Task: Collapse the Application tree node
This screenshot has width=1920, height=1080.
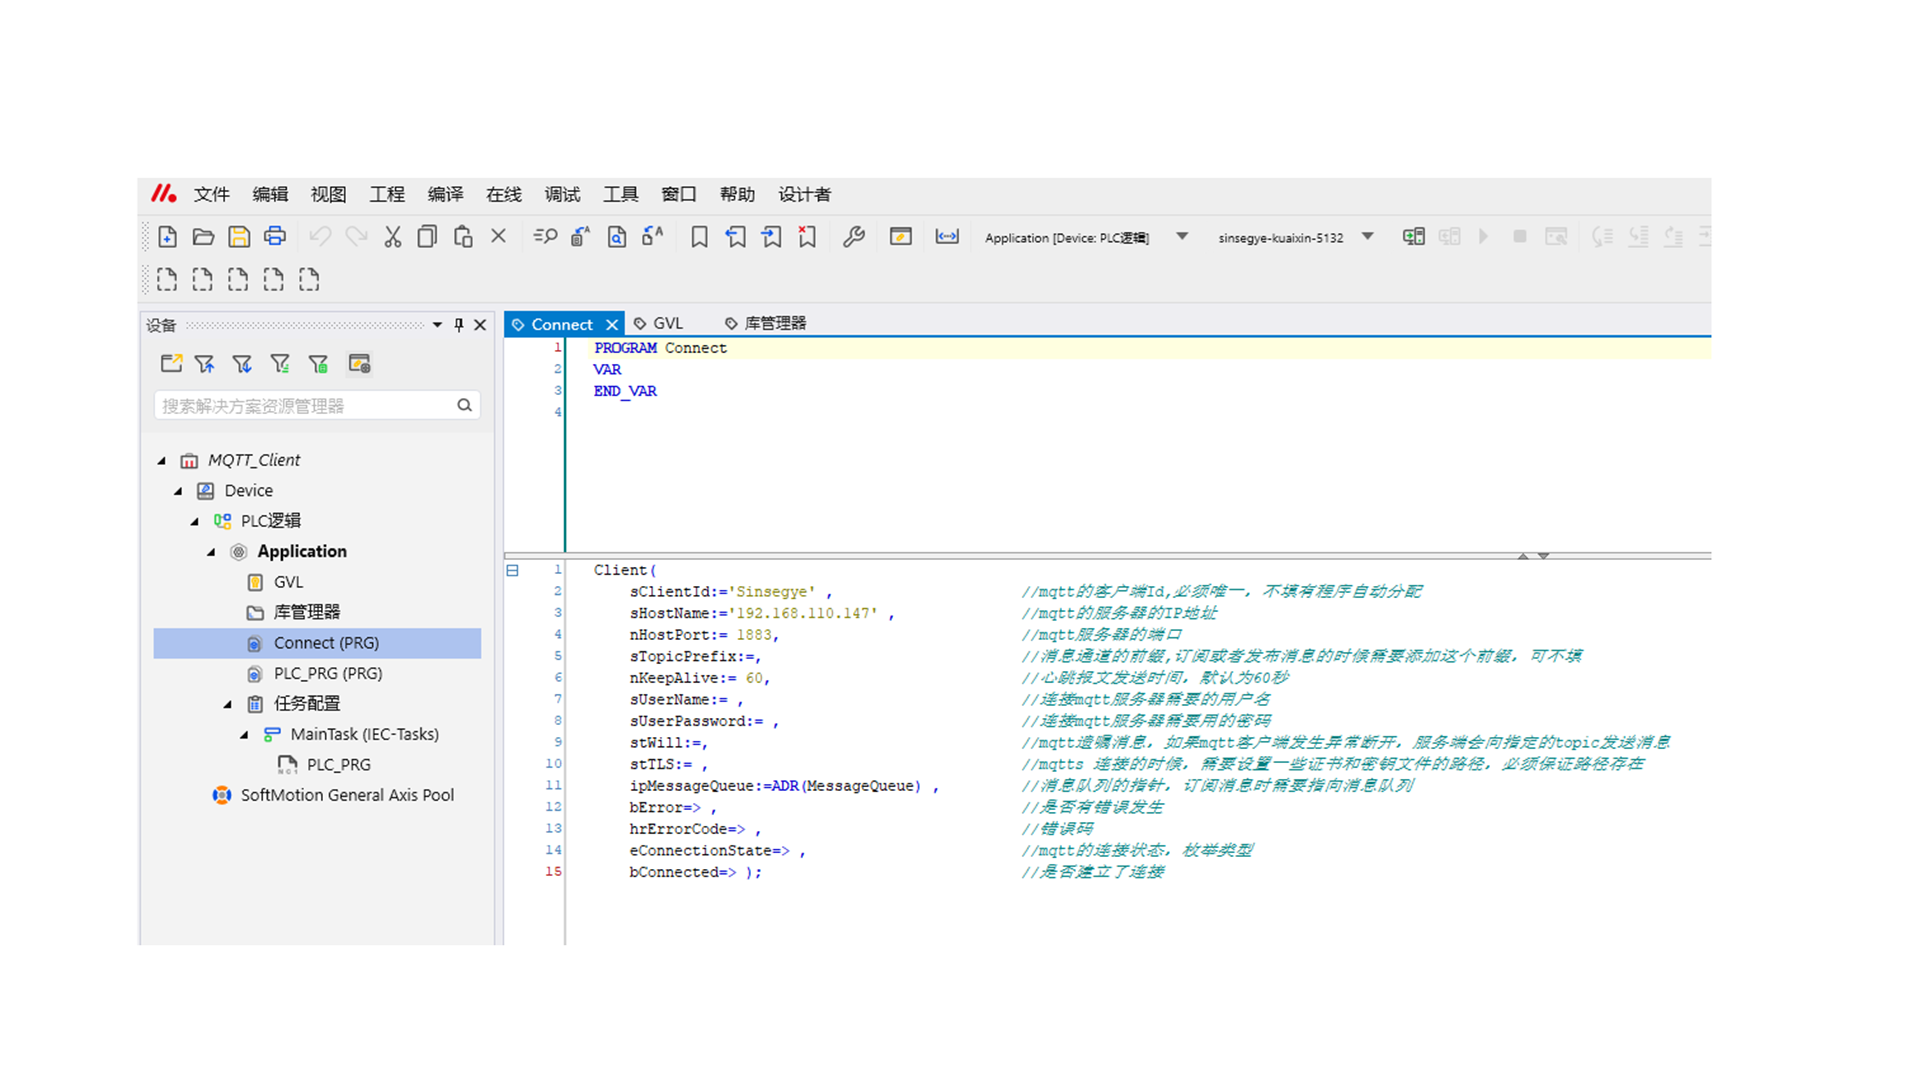Action: [211, 552]
